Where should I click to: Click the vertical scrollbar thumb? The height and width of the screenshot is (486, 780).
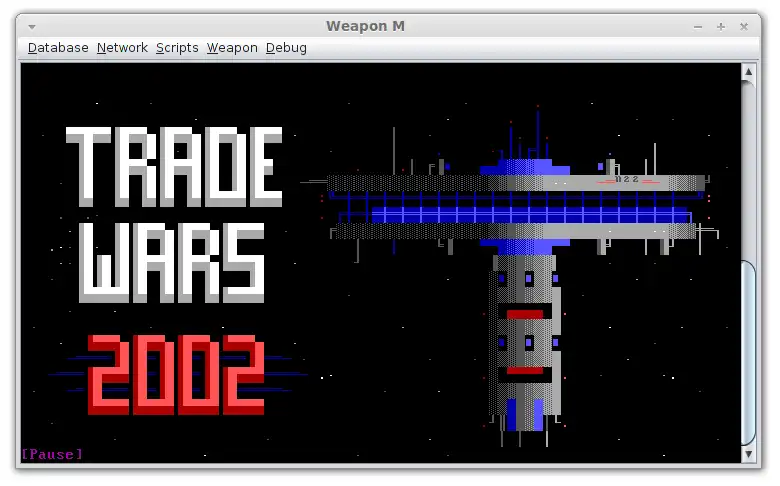pyautogui.click(x=748, y=353)
